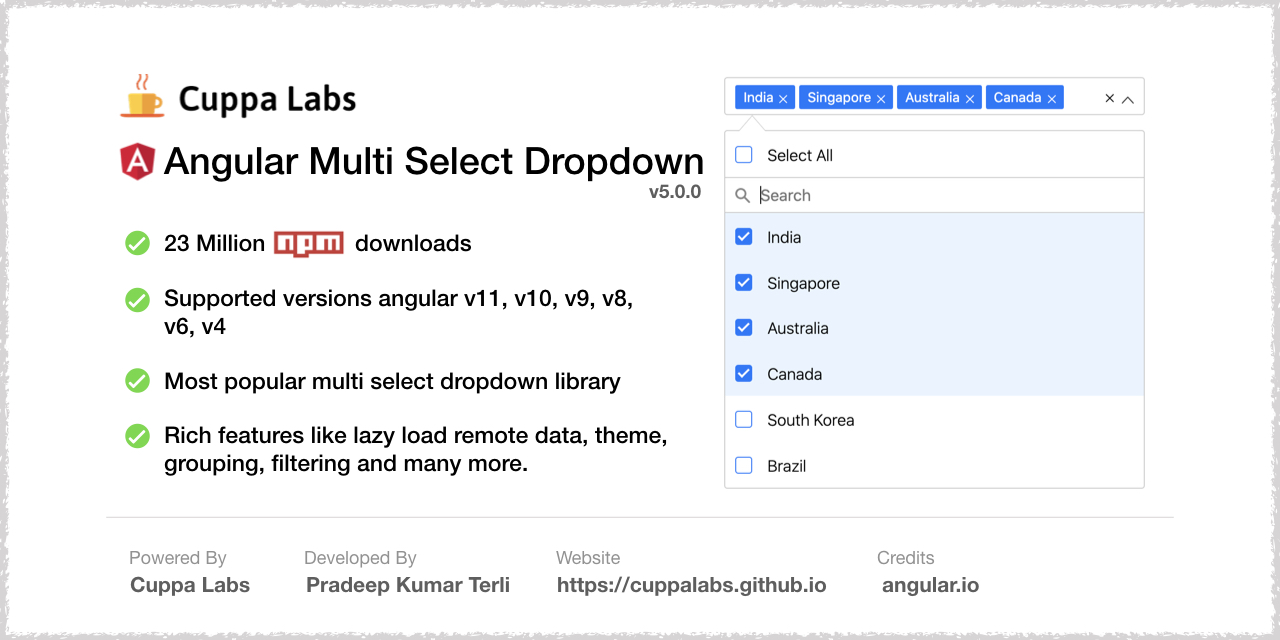Remove the Singapore tag chip
Screen dimensions: 1280x640
[x=881, y=97]
